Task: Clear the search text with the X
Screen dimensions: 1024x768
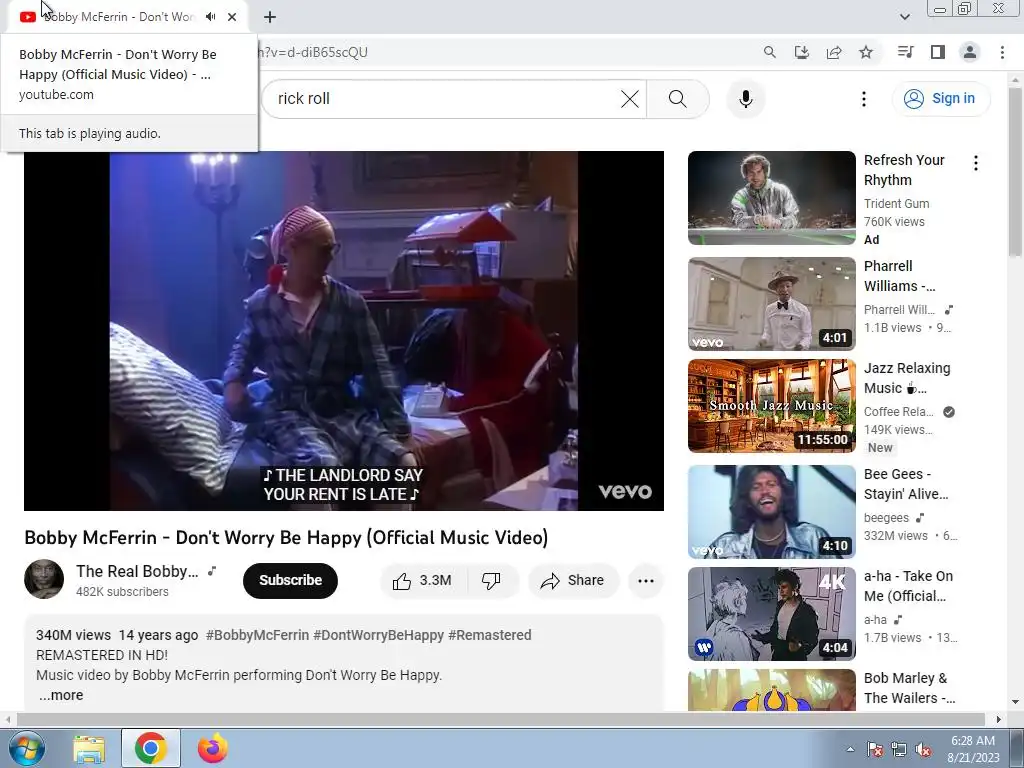Action: tap(630, 99)
